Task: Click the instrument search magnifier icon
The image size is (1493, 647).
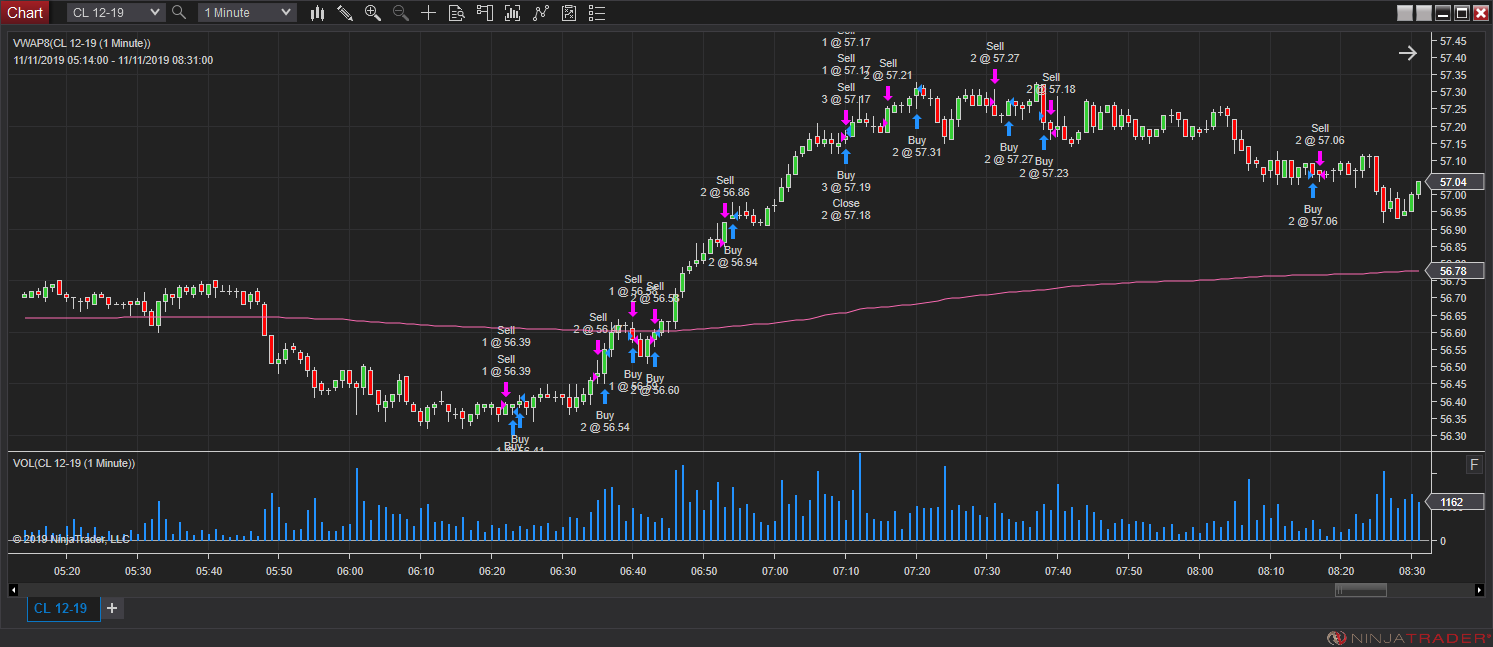Action: [x=179, y=12]
